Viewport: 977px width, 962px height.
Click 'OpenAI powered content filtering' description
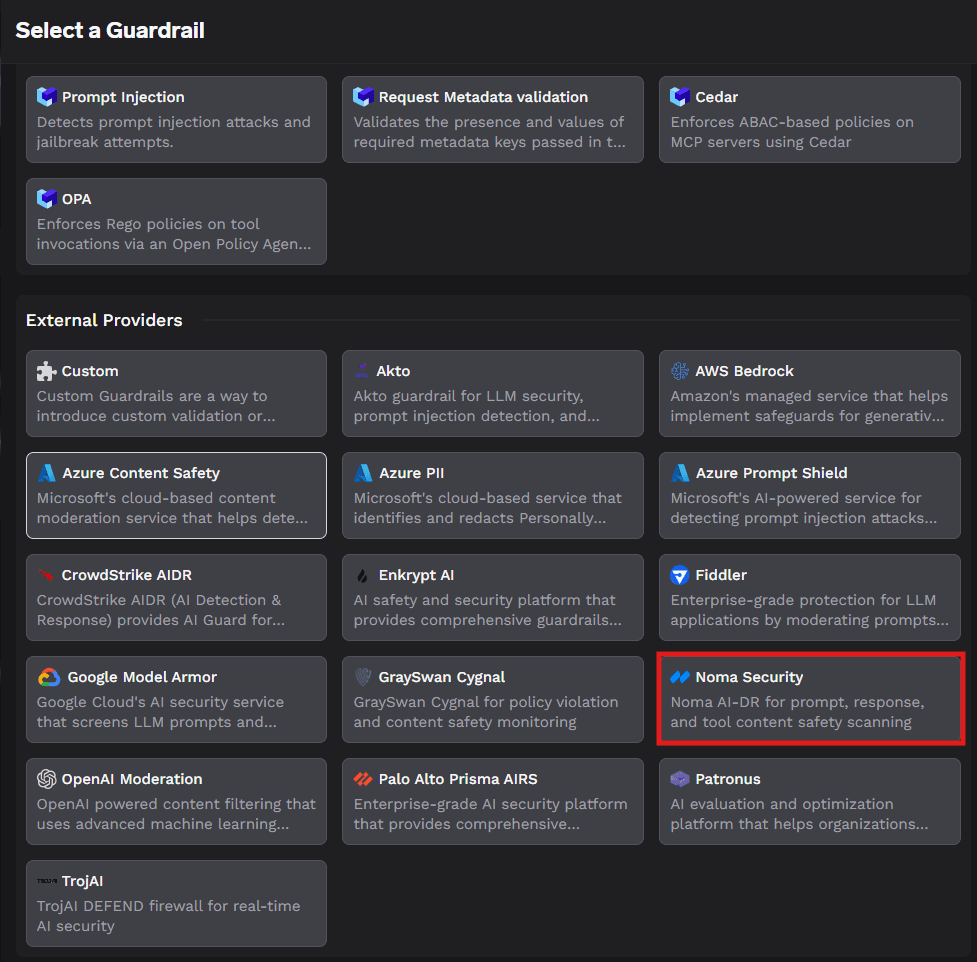[176, 814]
